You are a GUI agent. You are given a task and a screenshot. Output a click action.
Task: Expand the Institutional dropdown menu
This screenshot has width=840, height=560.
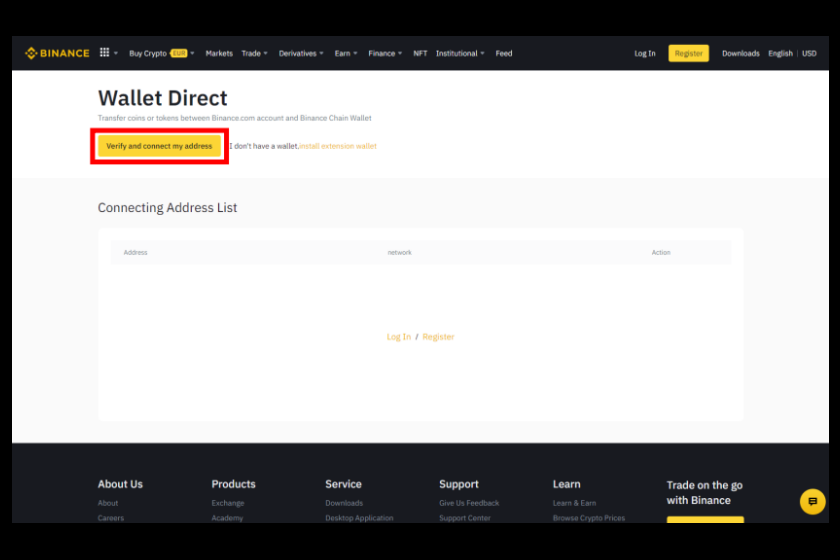[460, 53]
